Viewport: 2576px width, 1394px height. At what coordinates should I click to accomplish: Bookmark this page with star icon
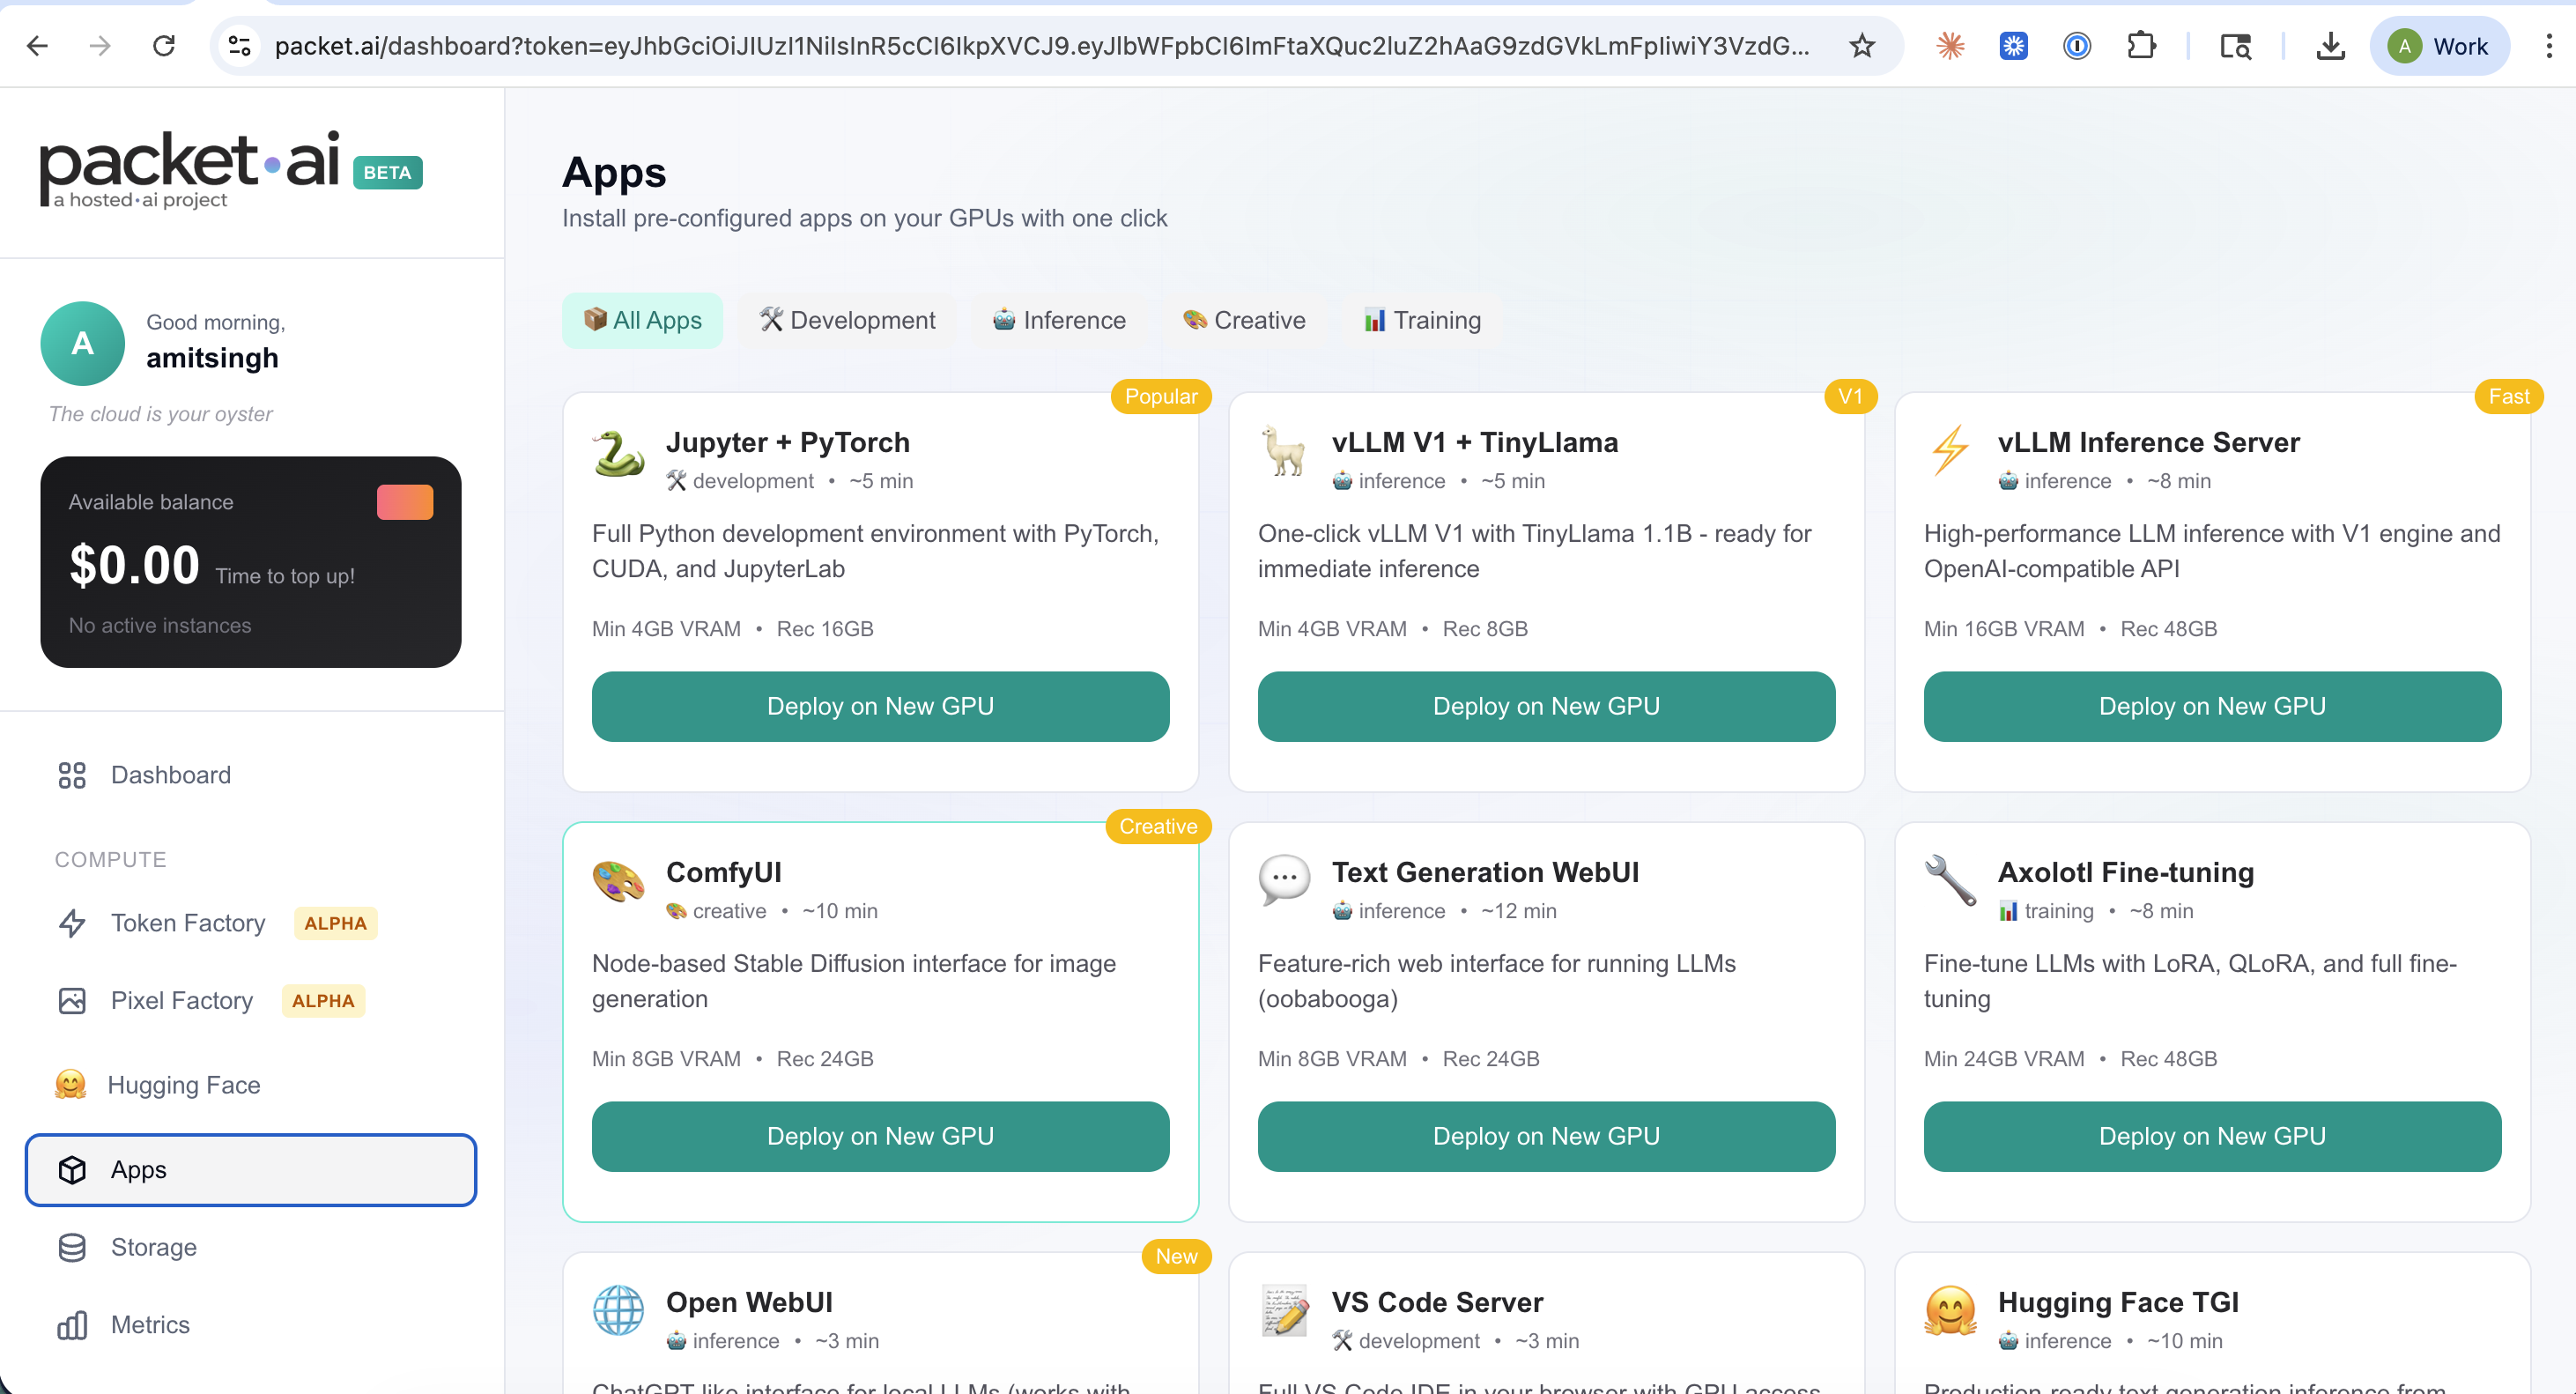(x=1861, y=46)
